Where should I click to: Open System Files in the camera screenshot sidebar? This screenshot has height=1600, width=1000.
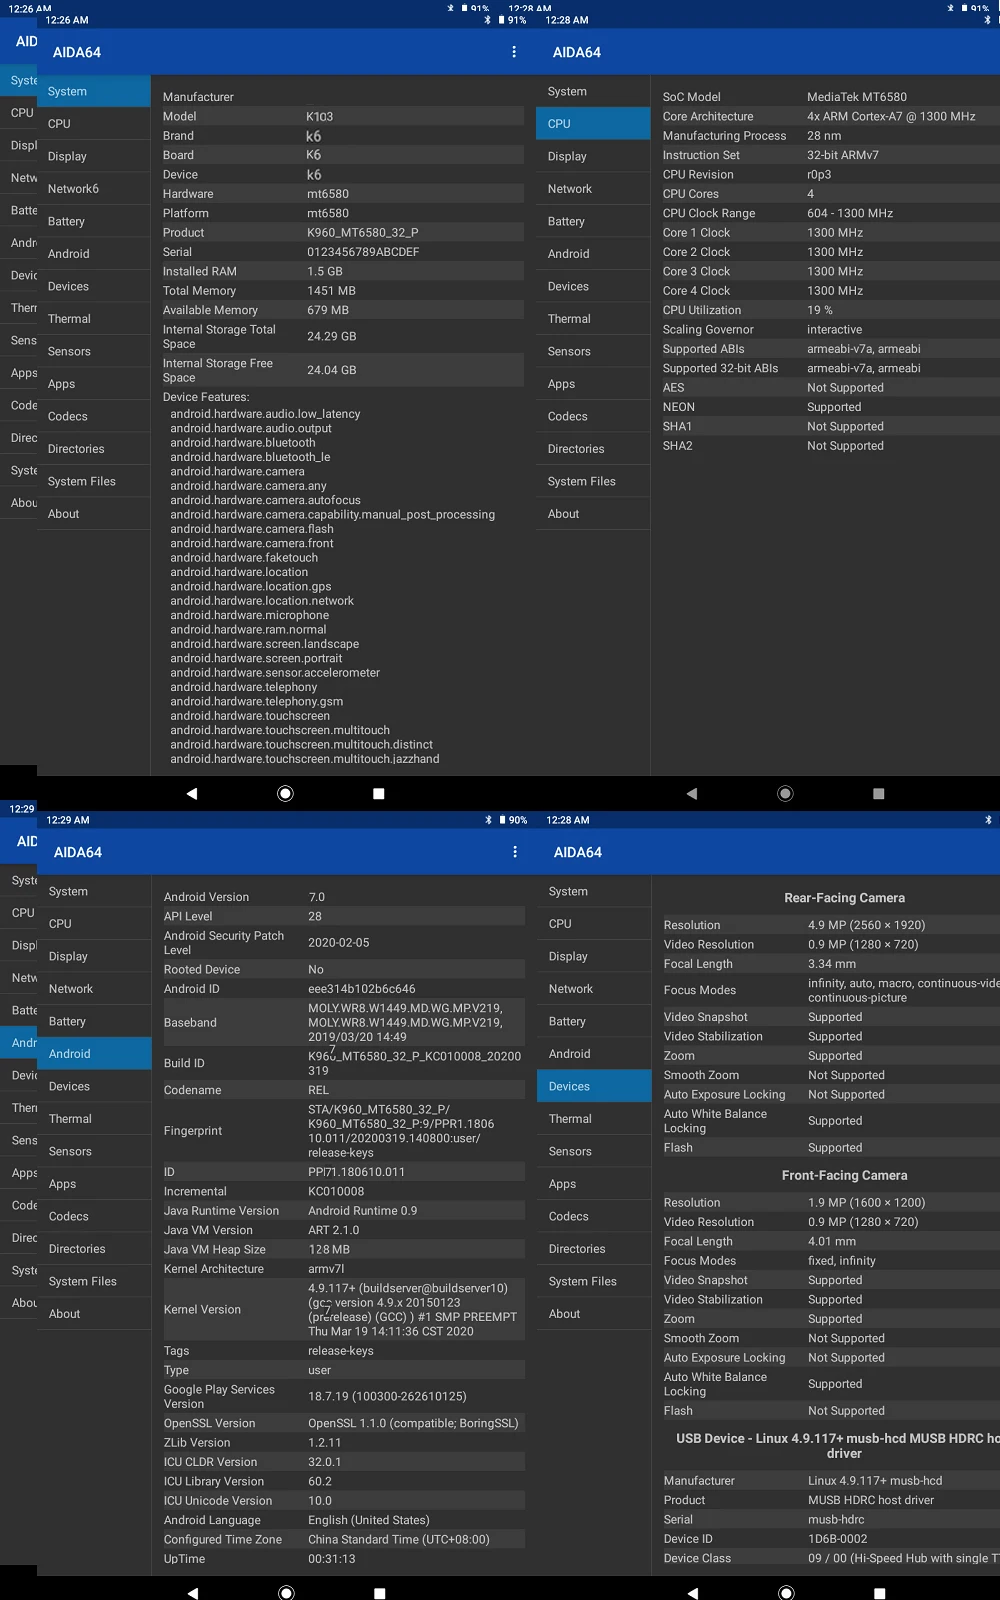pos(595,1281)
